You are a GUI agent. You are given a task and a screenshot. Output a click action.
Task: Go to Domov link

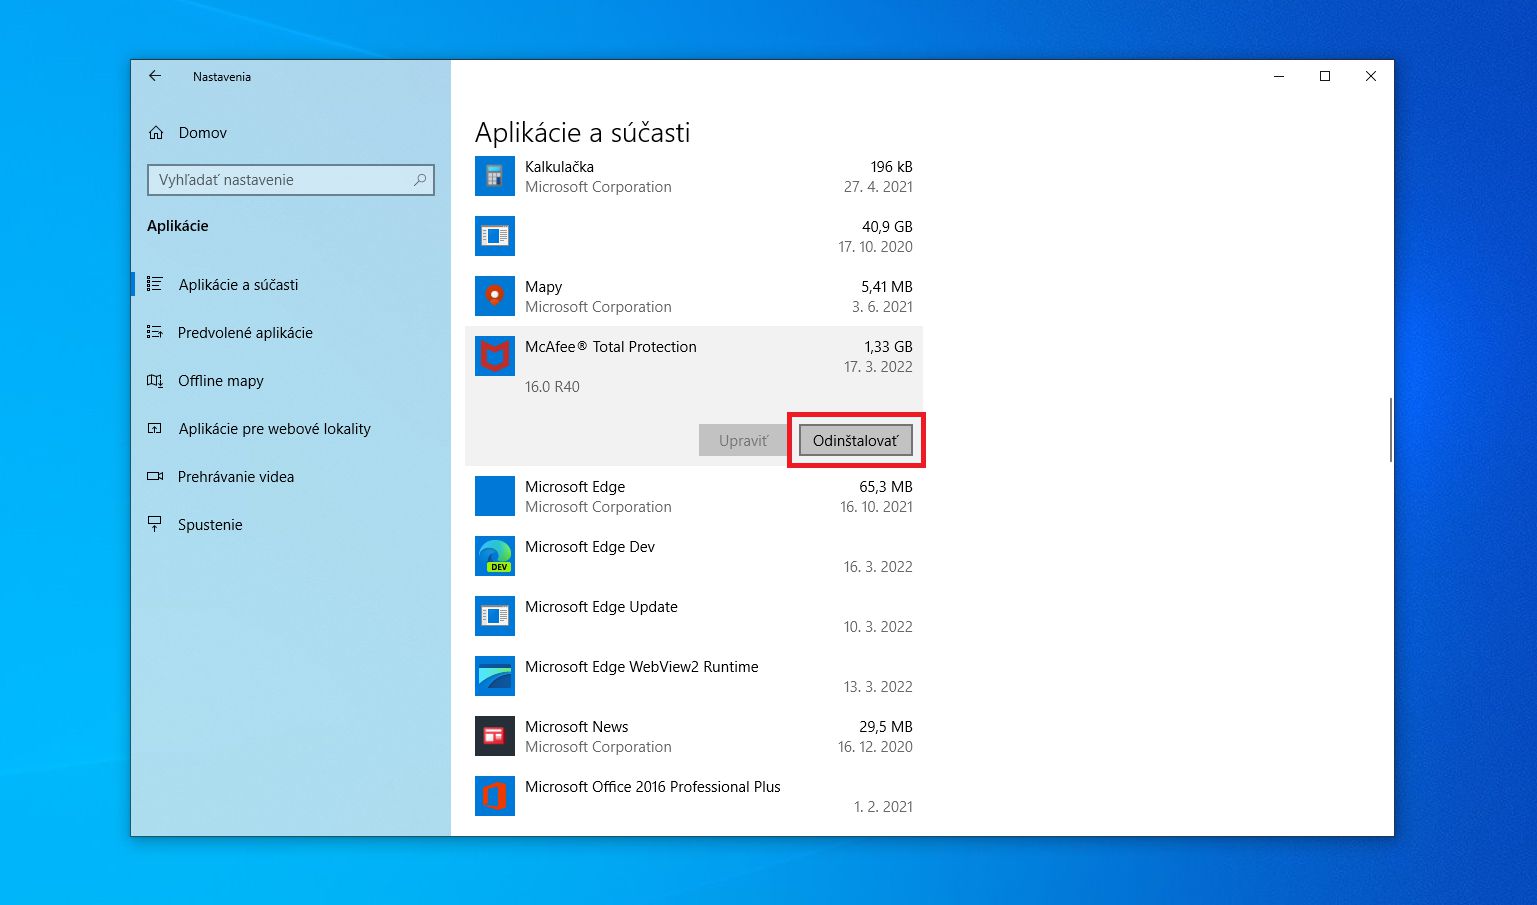point(202,133)
